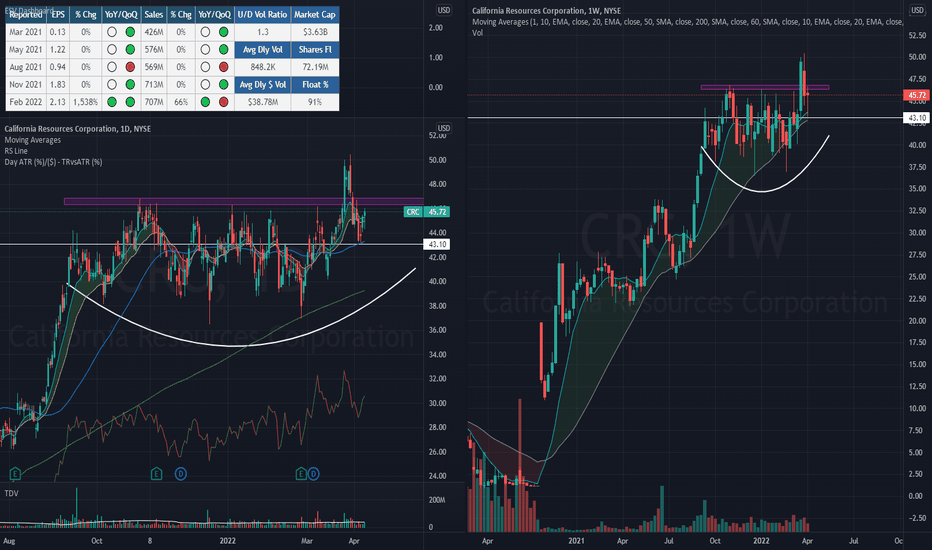Click the $38.78M dollar volume value
This screenshot has height=550, width=932.
tap(263, 102)
